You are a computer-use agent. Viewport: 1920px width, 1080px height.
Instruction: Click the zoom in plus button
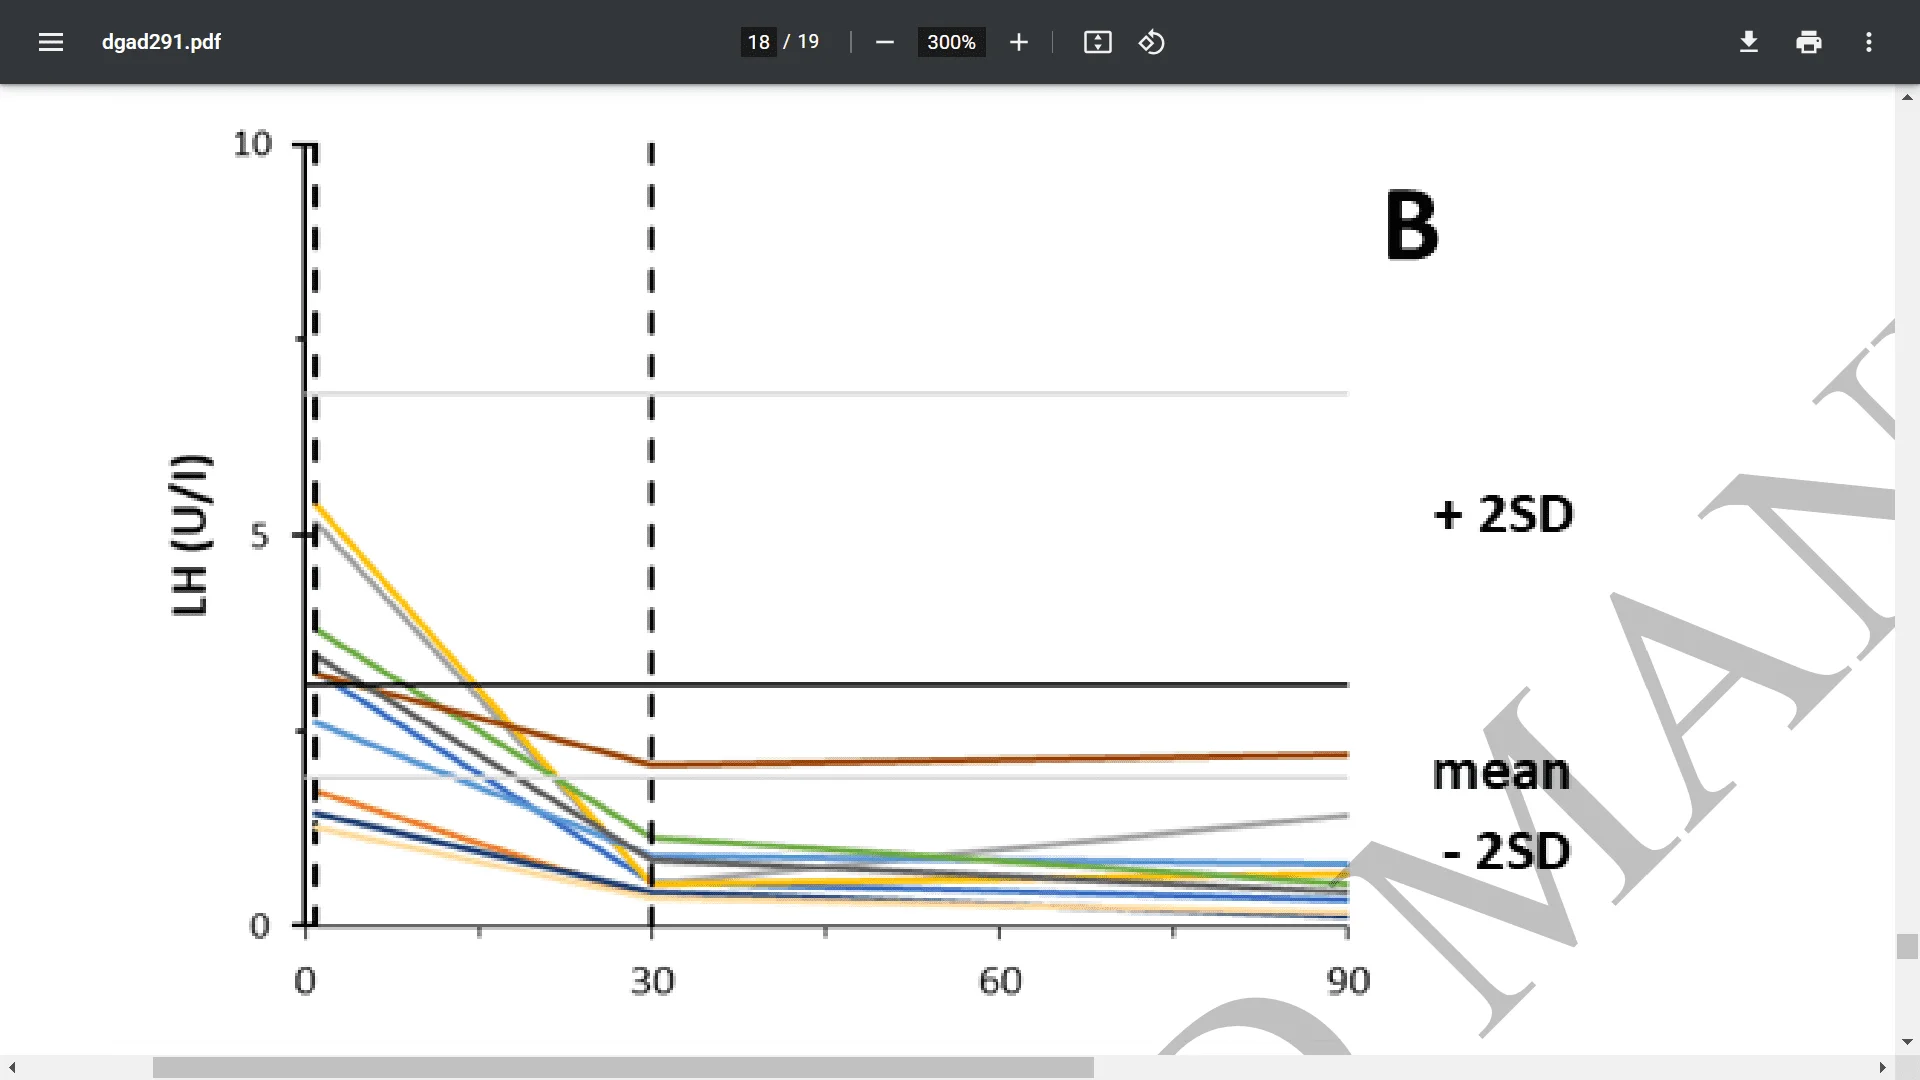tap(1019, 42)
